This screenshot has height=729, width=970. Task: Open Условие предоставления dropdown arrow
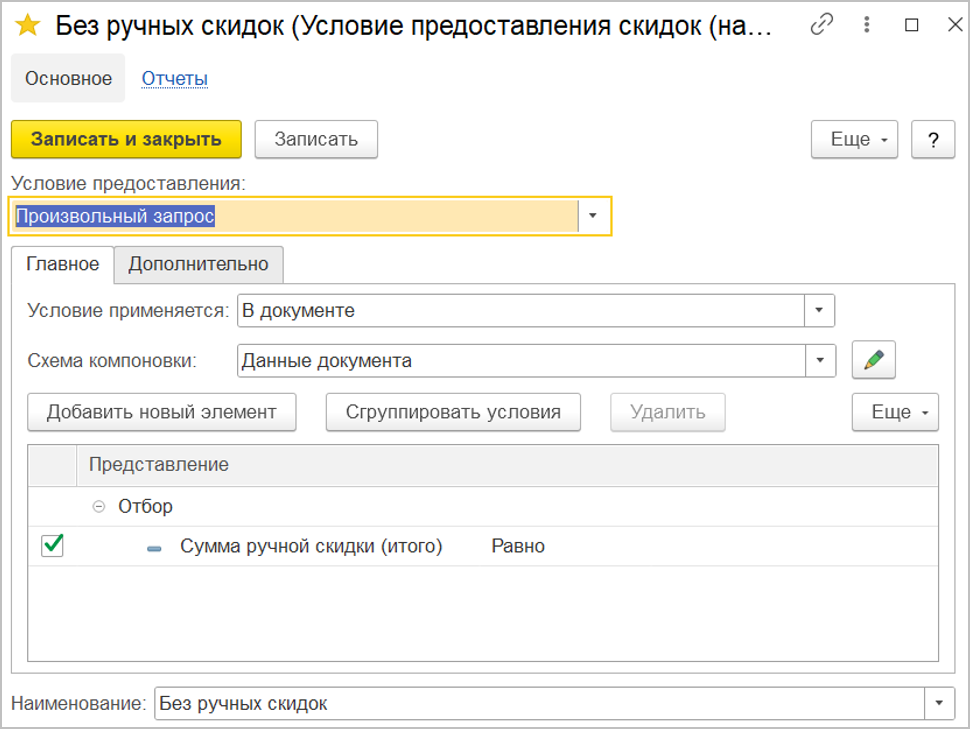(593, 216)
